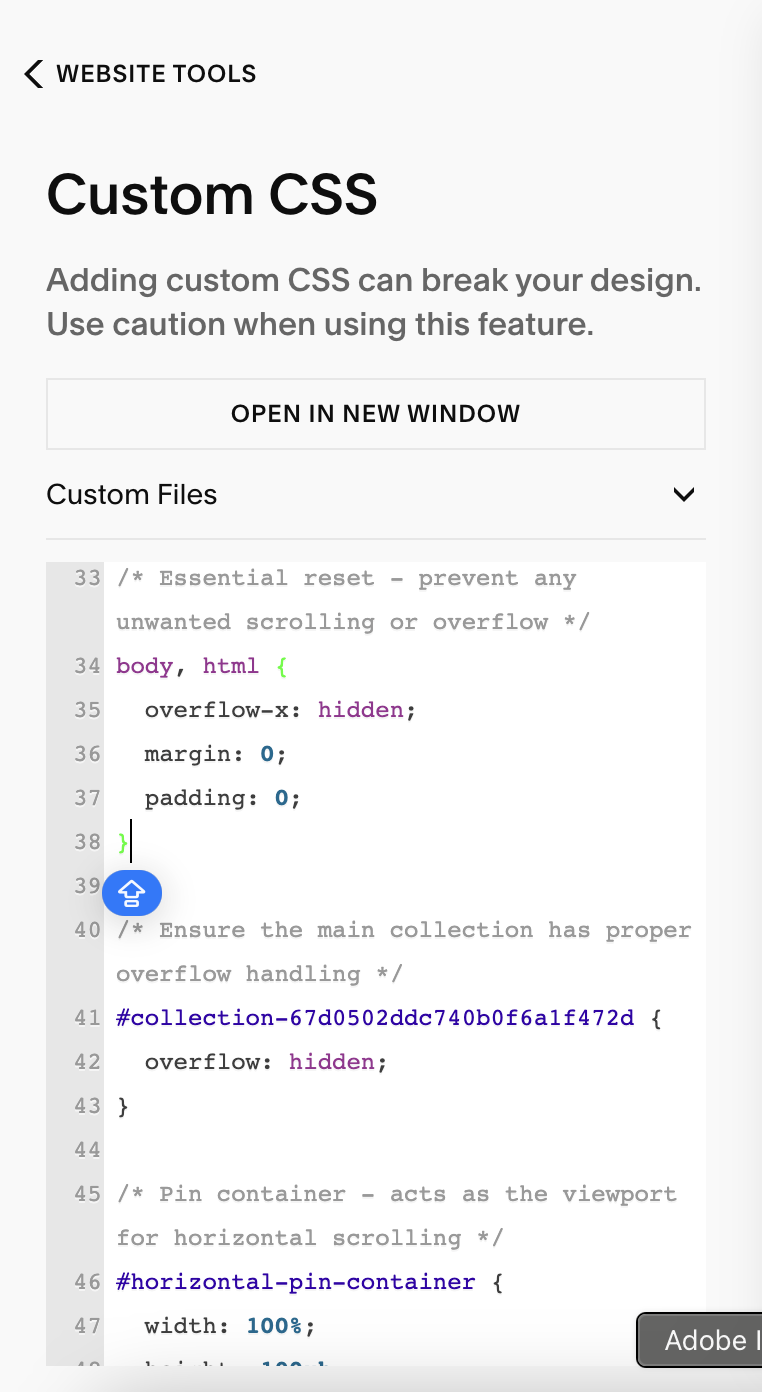
Task: Place cursor on overflow-x: hidden line
Action: click(280, 710)
